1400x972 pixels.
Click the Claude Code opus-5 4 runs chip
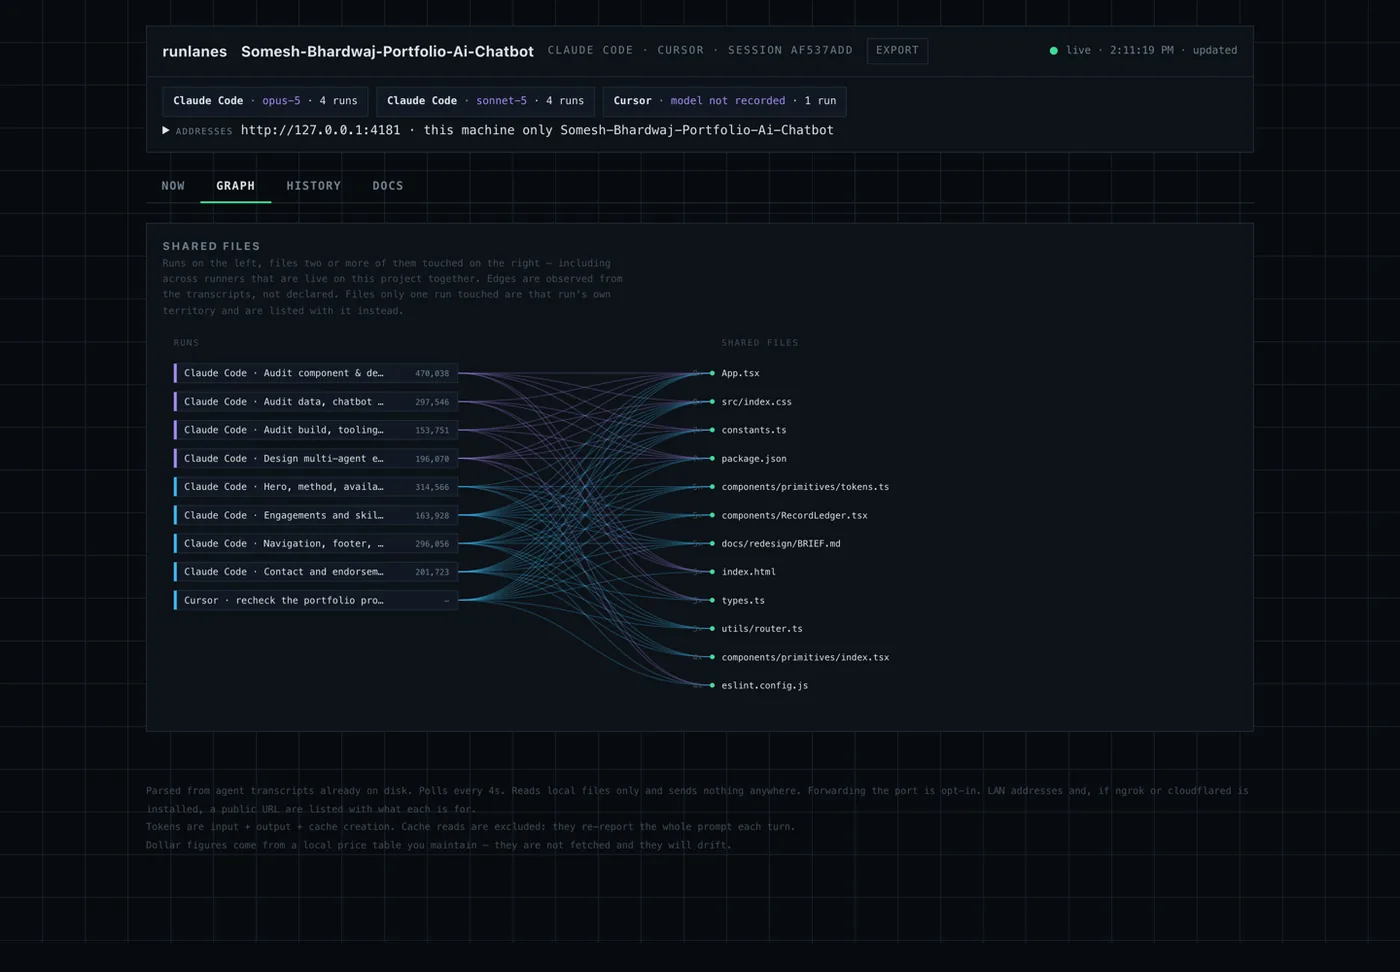click(265, 101)
